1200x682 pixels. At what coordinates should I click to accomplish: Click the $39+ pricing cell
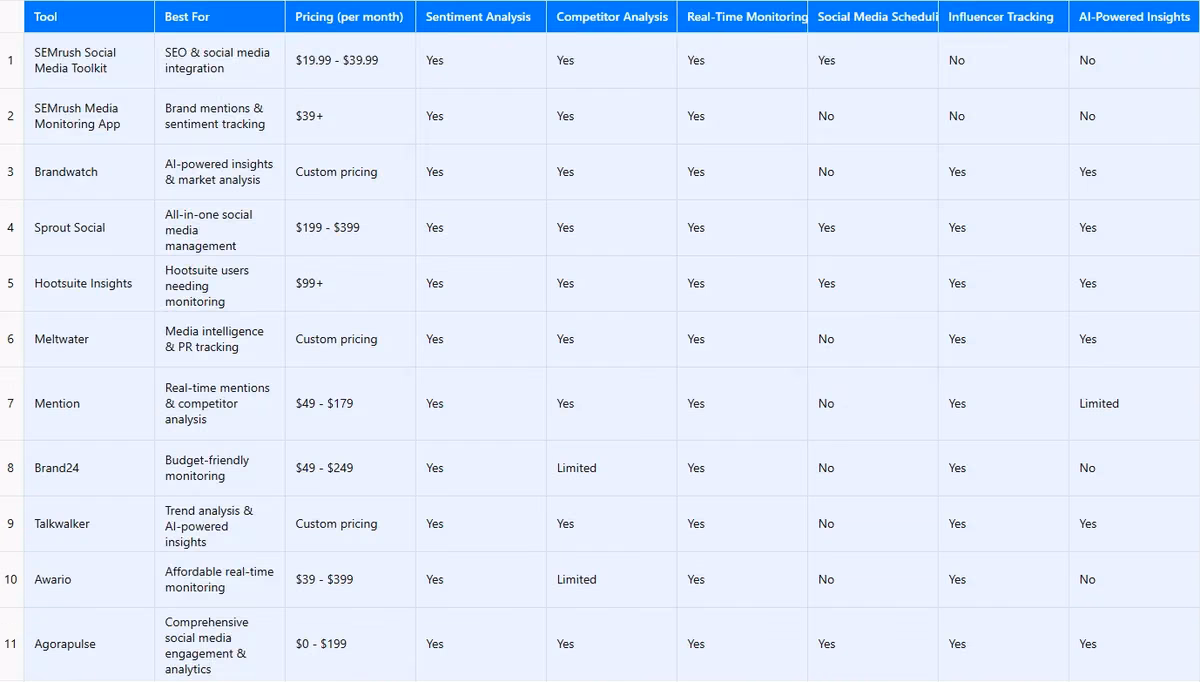350,116
